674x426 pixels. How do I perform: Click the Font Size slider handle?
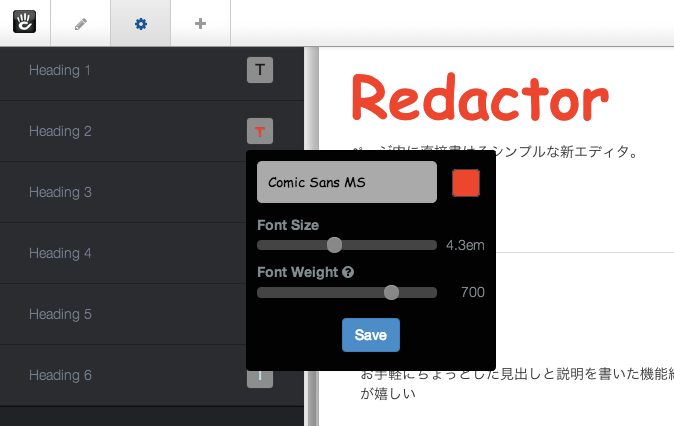point(335,245)
